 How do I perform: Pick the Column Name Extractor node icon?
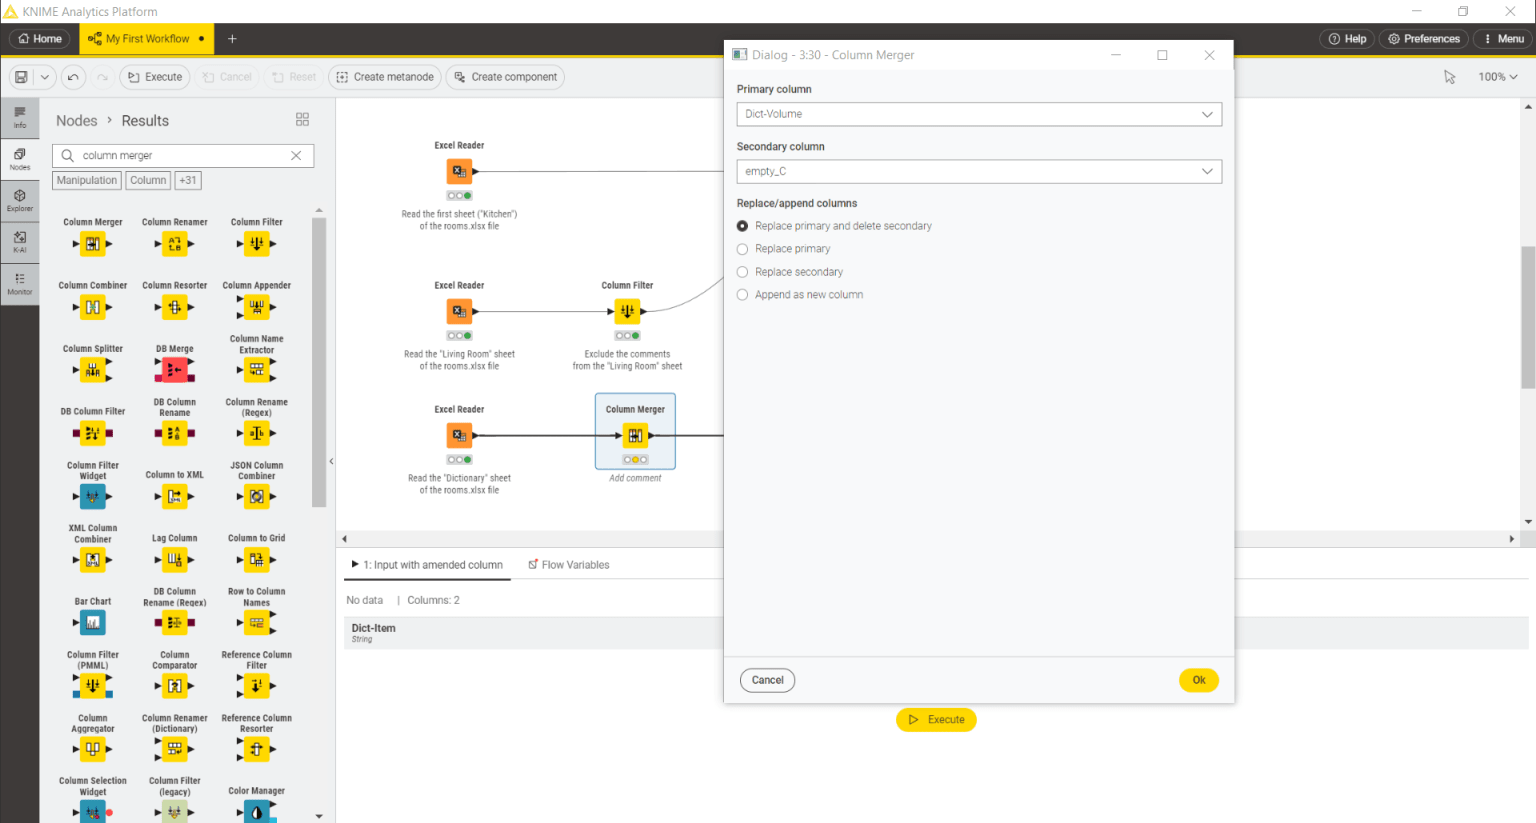coord(257,371)
